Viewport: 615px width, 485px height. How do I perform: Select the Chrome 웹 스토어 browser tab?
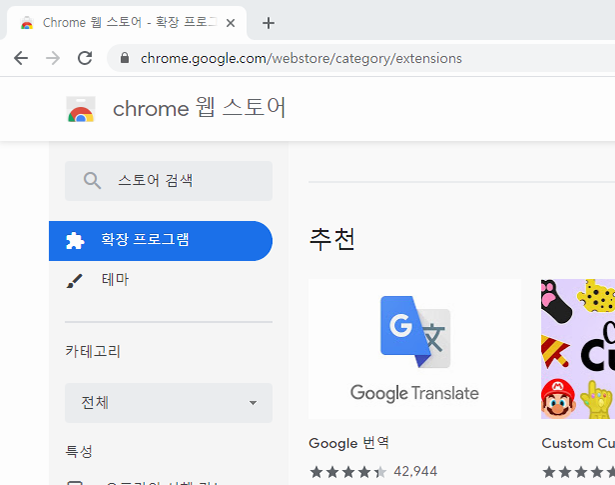click(126, 23)
